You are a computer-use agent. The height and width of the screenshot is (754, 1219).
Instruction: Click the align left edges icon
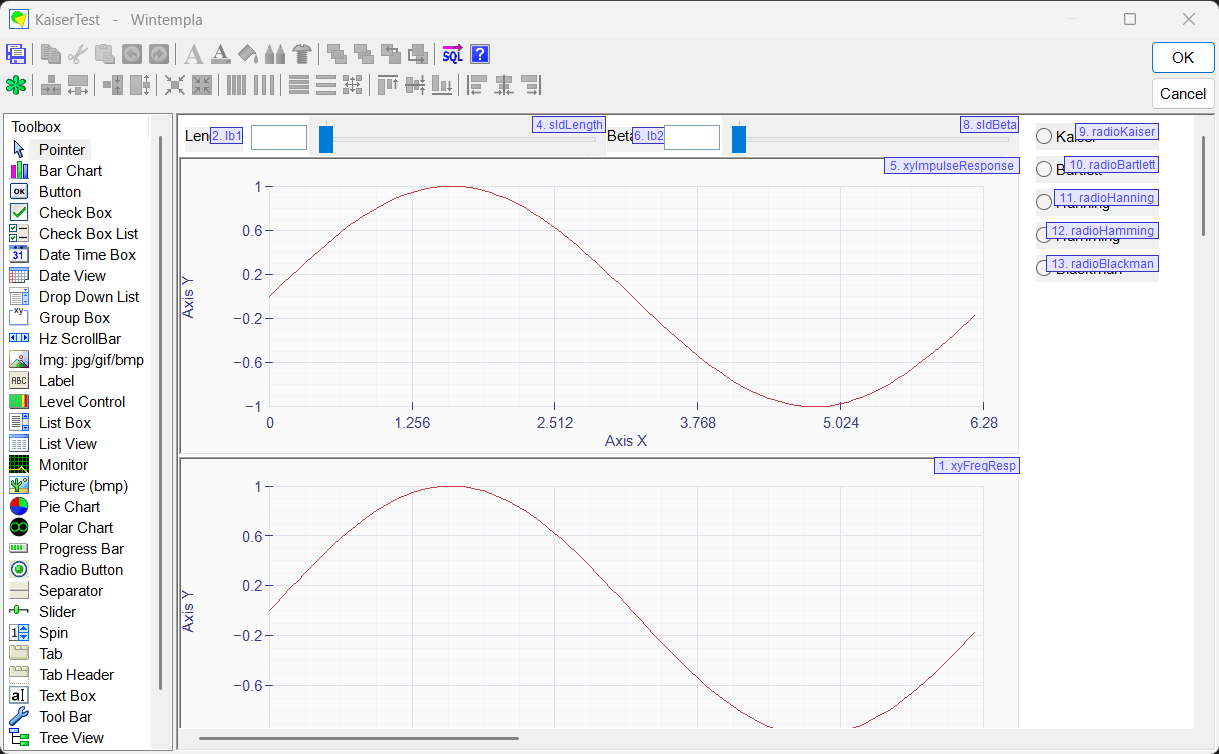(477, 85)
